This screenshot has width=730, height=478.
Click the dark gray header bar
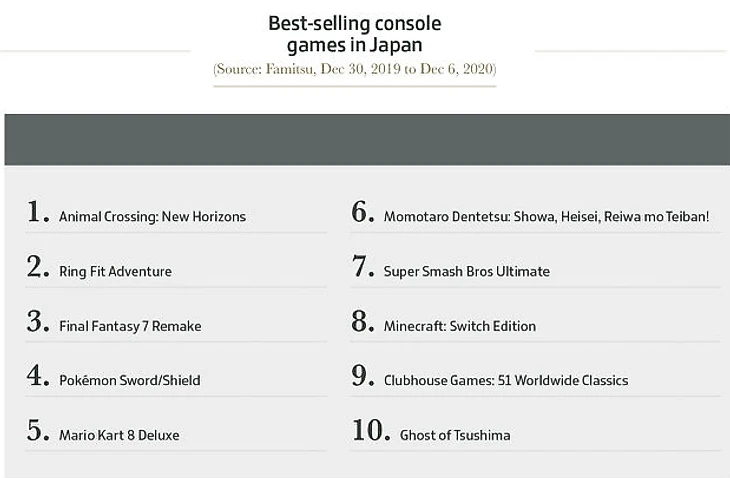click(366, 140)
